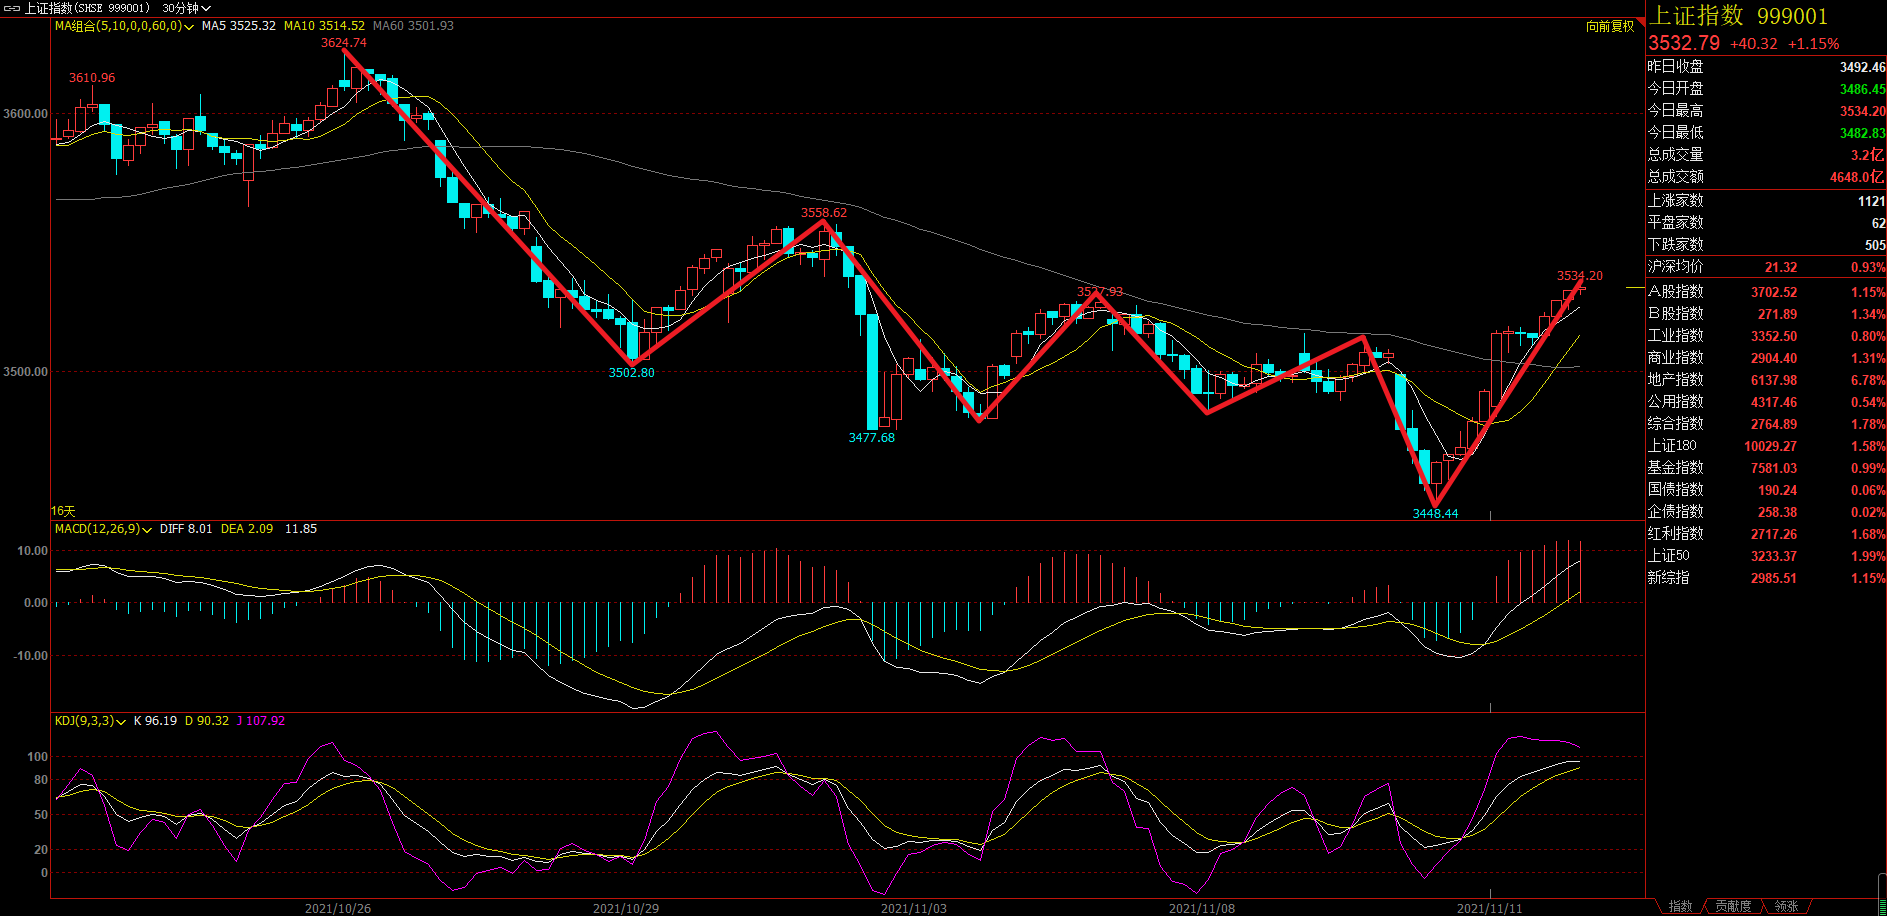Screen dimensions: 1887x916
Task: Click the 2021/11/03 date on time axis
Action: coord(913,908)
